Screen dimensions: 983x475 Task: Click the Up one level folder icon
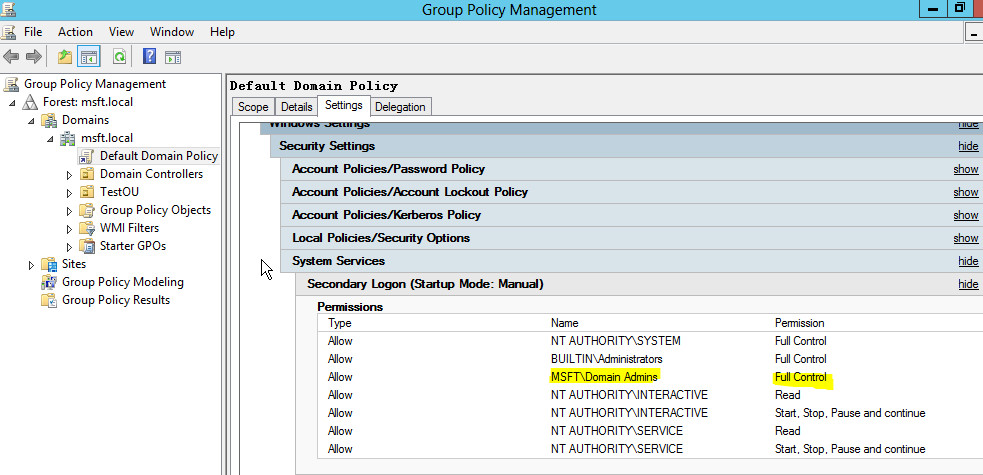65,57
